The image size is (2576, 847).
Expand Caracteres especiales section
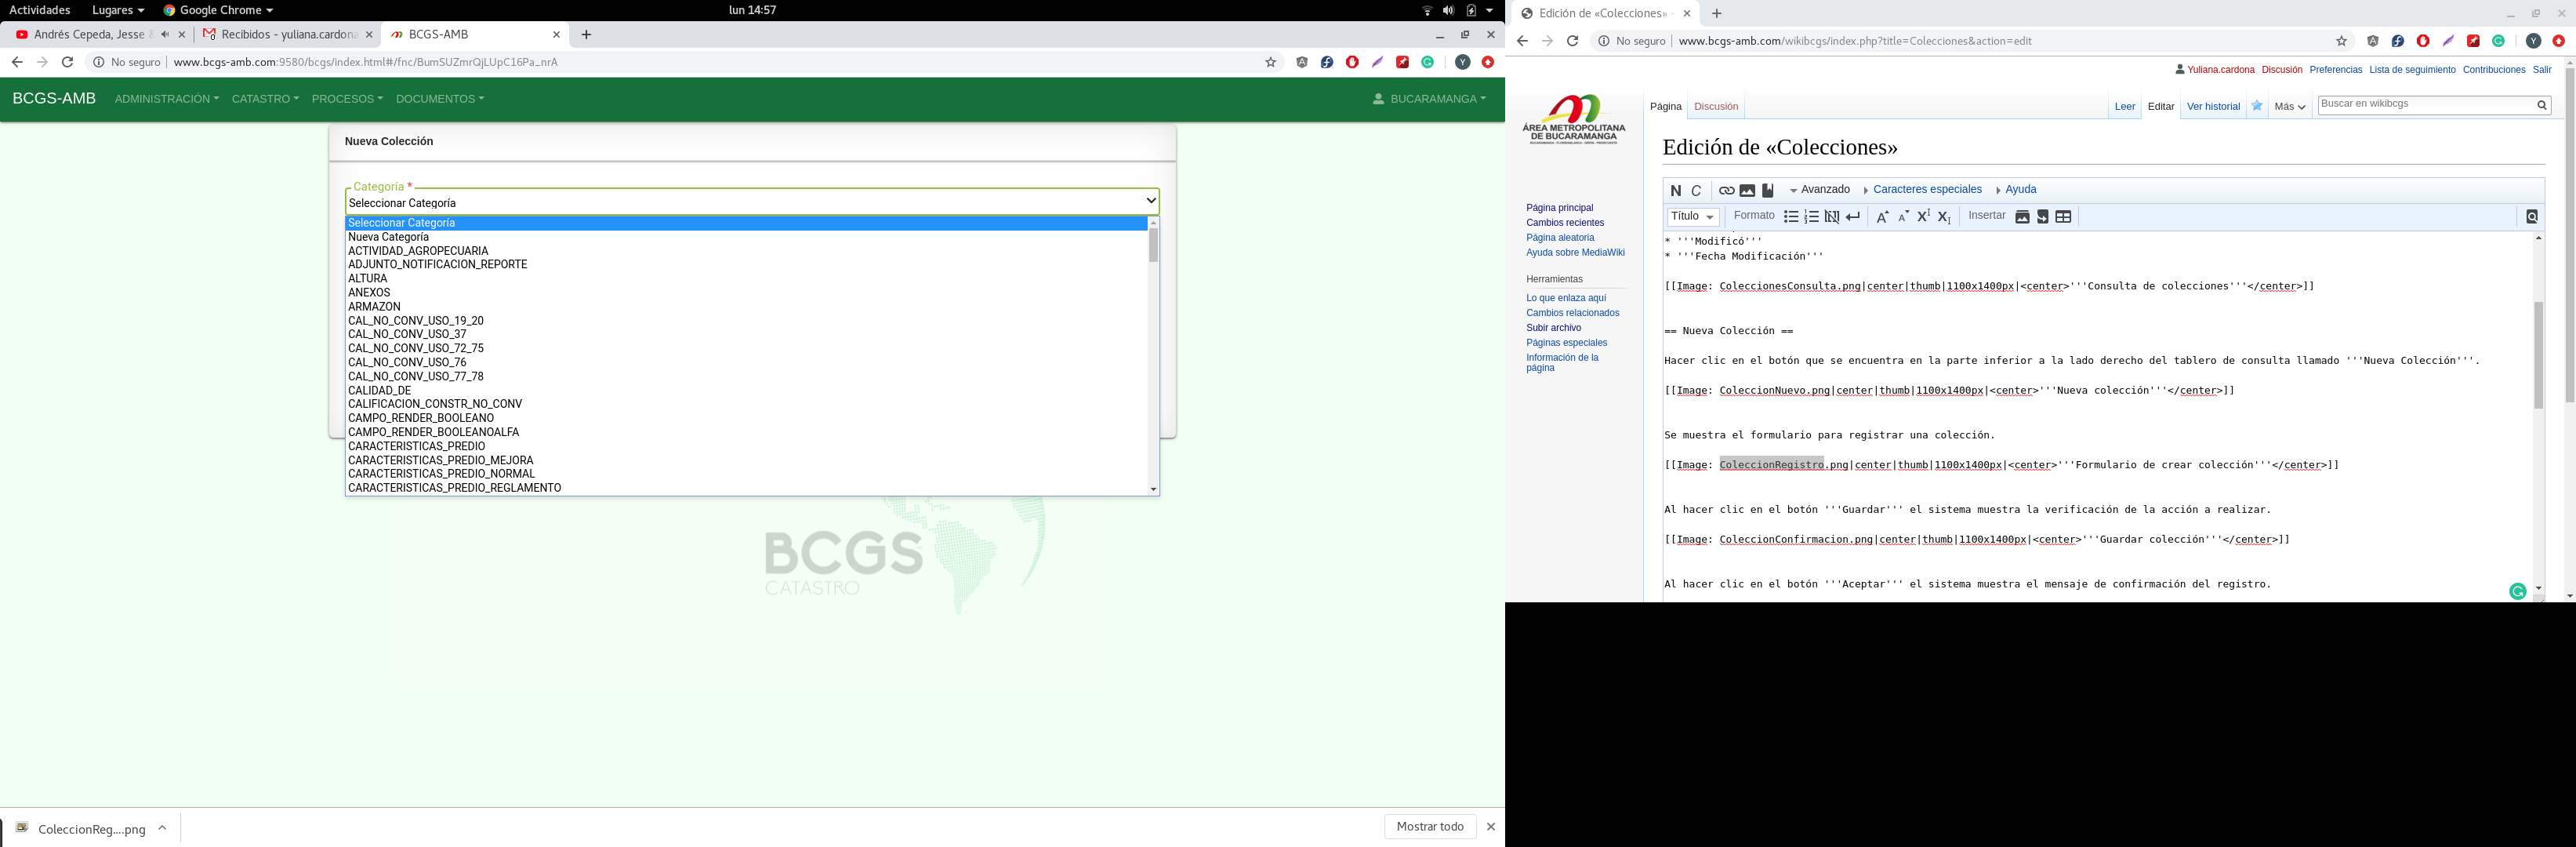tap(1922, 190)
